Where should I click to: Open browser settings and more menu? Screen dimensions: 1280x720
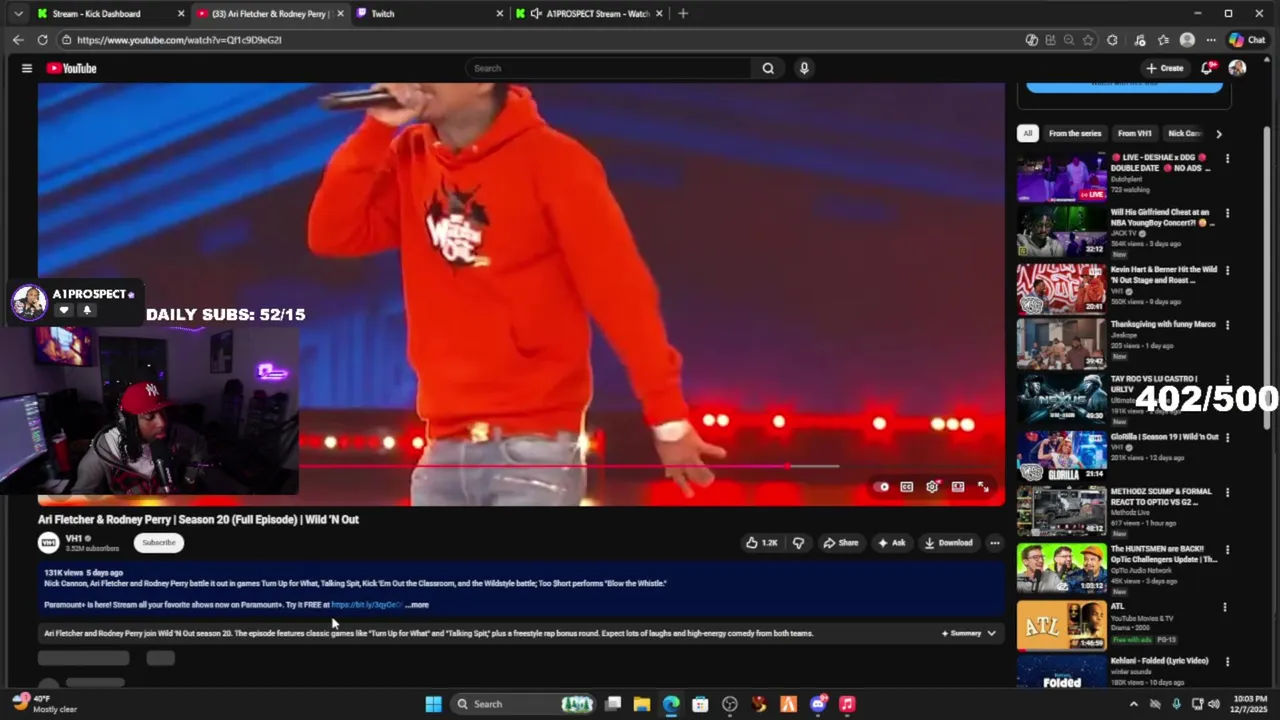tap(1211, 40)
